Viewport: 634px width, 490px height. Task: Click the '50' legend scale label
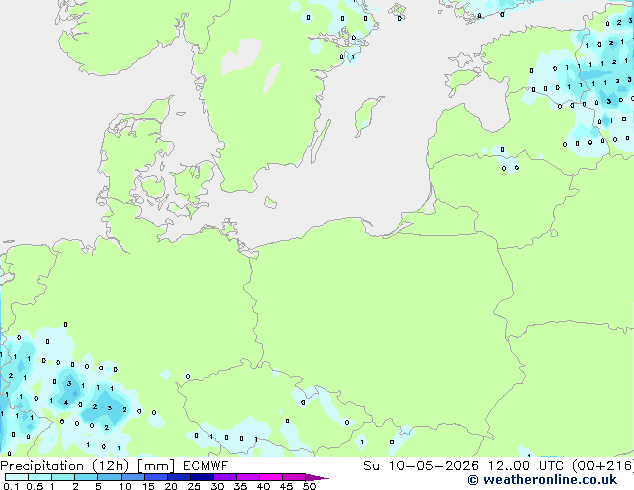(x=309, y=486)
